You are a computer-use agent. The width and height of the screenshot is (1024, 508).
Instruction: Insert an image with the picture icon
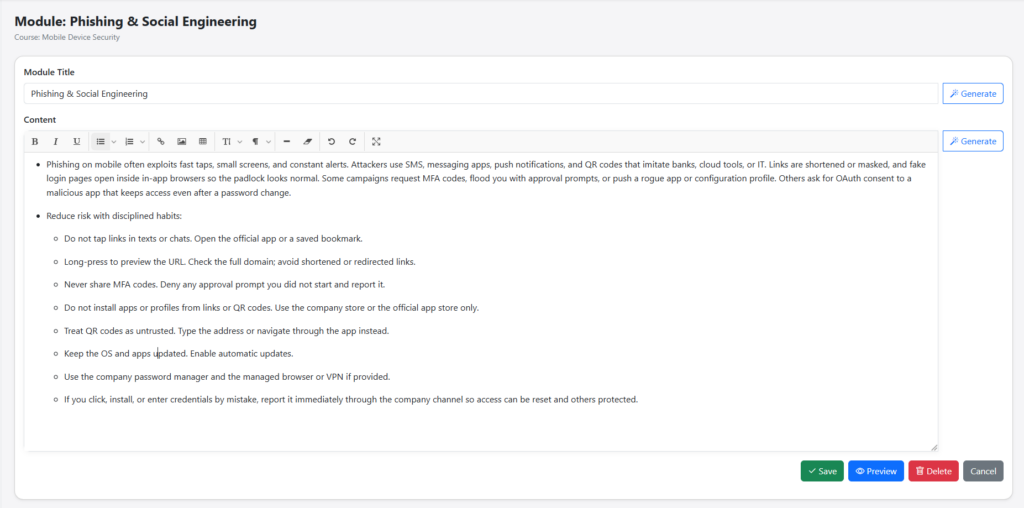pos(182,142)
